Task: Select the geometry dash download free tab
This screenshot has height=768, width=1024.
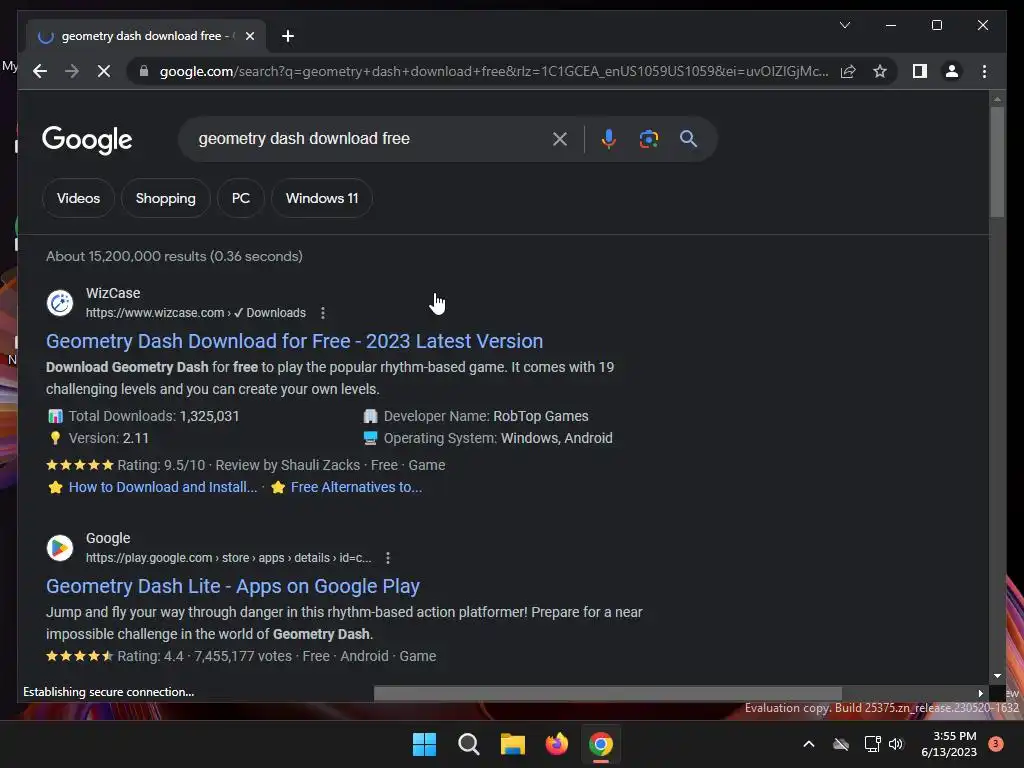Action: click(146, 36)
